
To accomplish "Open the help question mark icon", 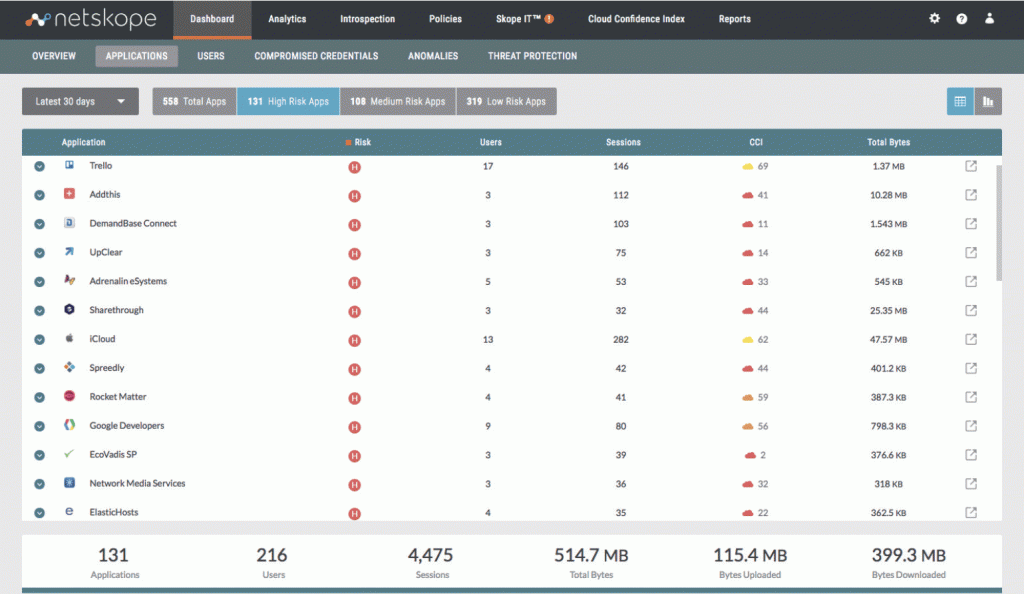I will [x=961, y=19].
